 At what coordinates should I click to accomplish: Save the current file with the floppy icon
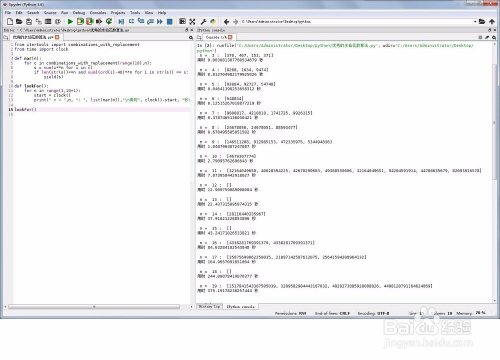29,22
